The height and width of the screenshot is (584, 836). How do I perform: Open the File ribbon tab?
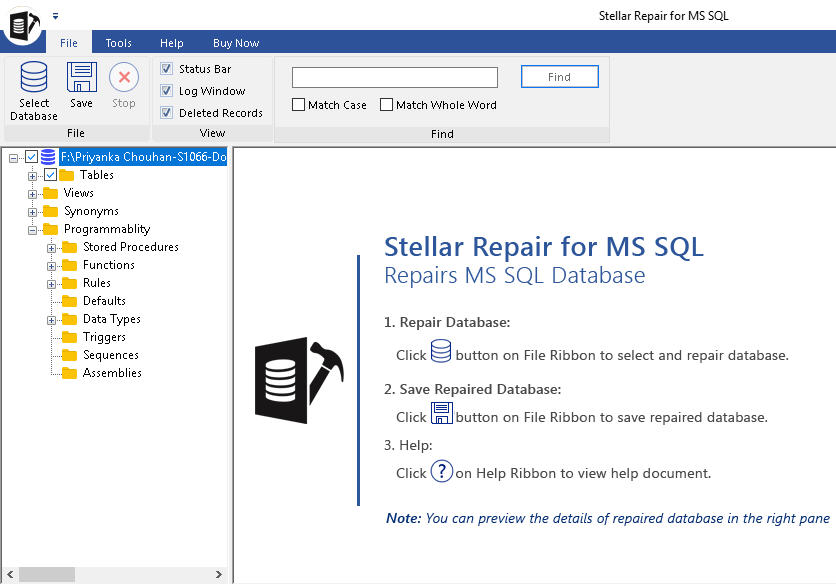[x=69, y=43]
